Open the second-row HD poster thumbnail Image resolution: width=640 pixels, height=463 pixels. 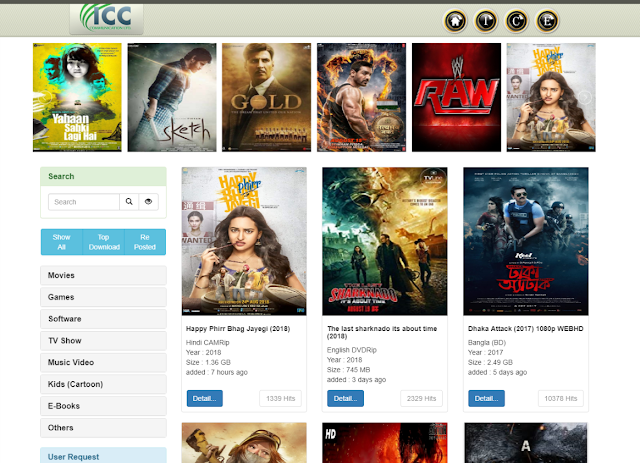click(385, 443)
